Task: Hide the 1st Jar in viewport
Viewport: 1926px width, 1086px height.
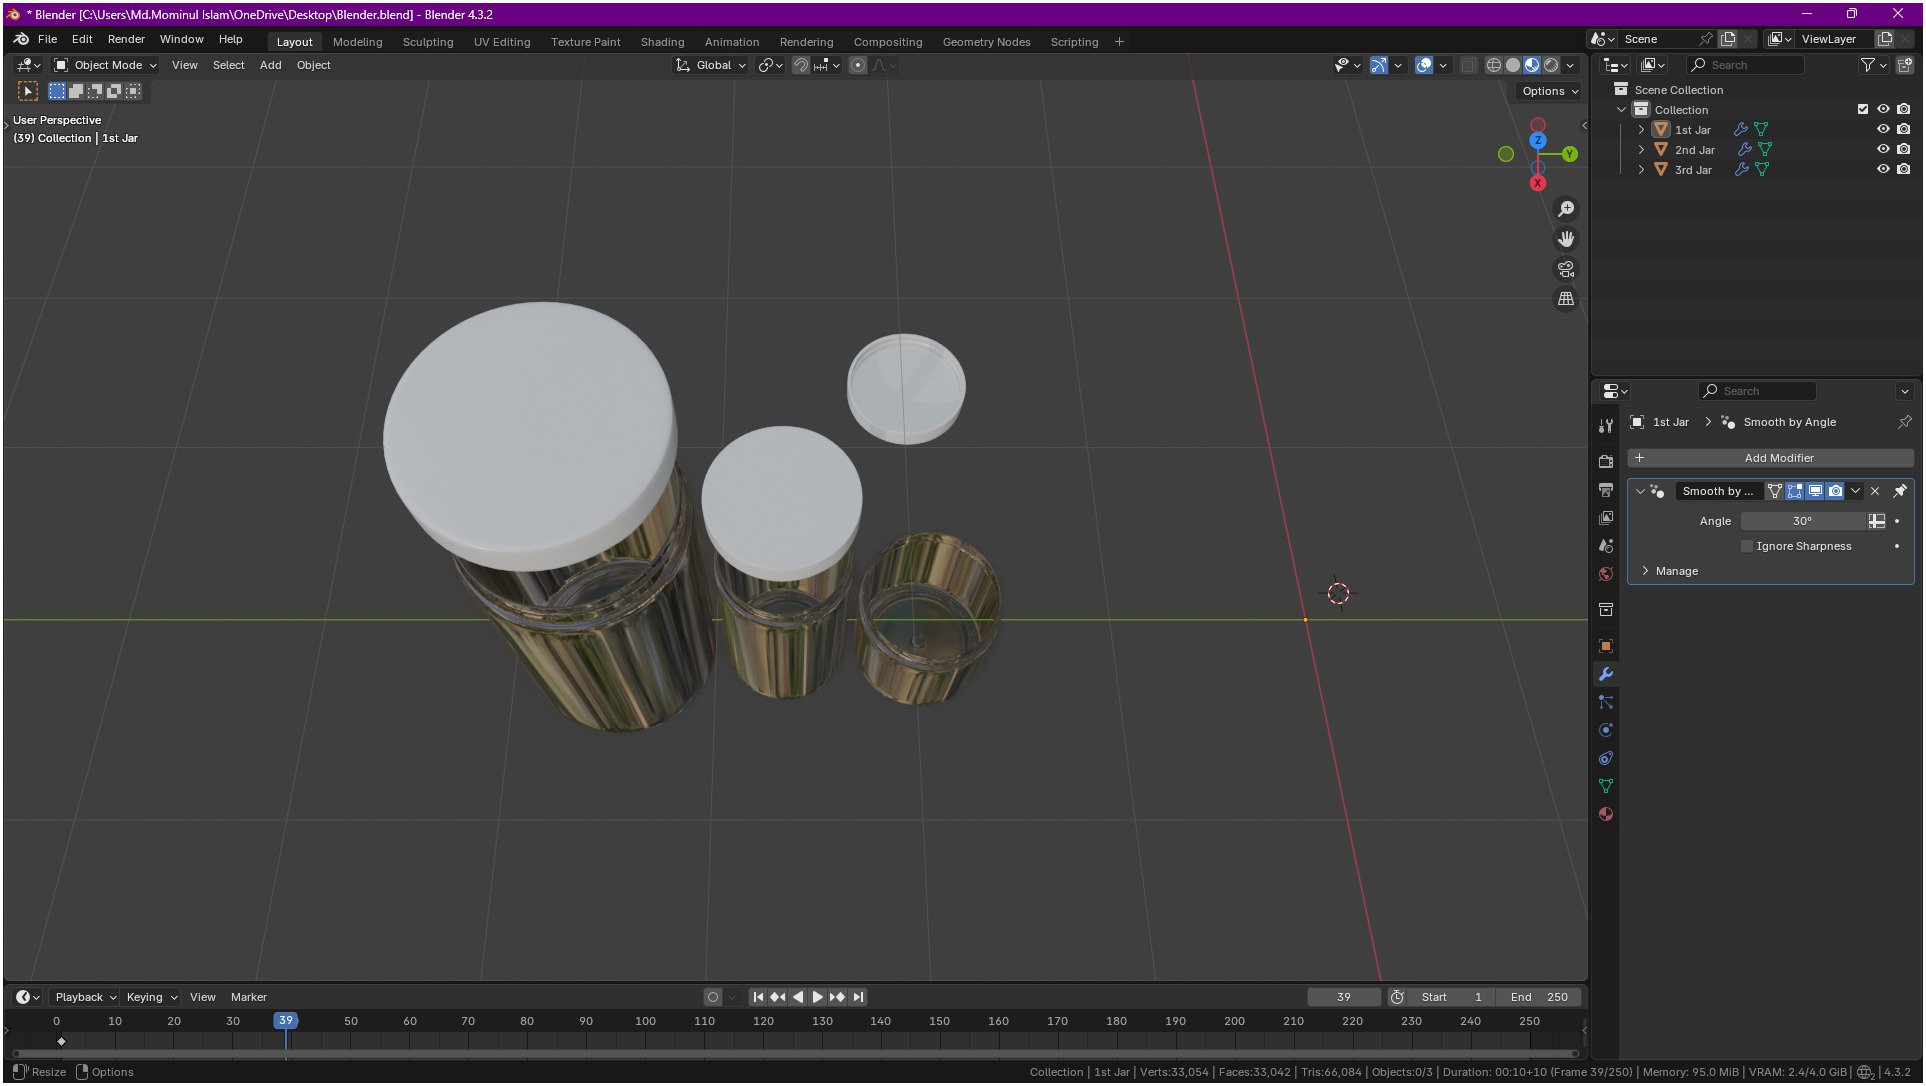Action: click(1883, 129)
